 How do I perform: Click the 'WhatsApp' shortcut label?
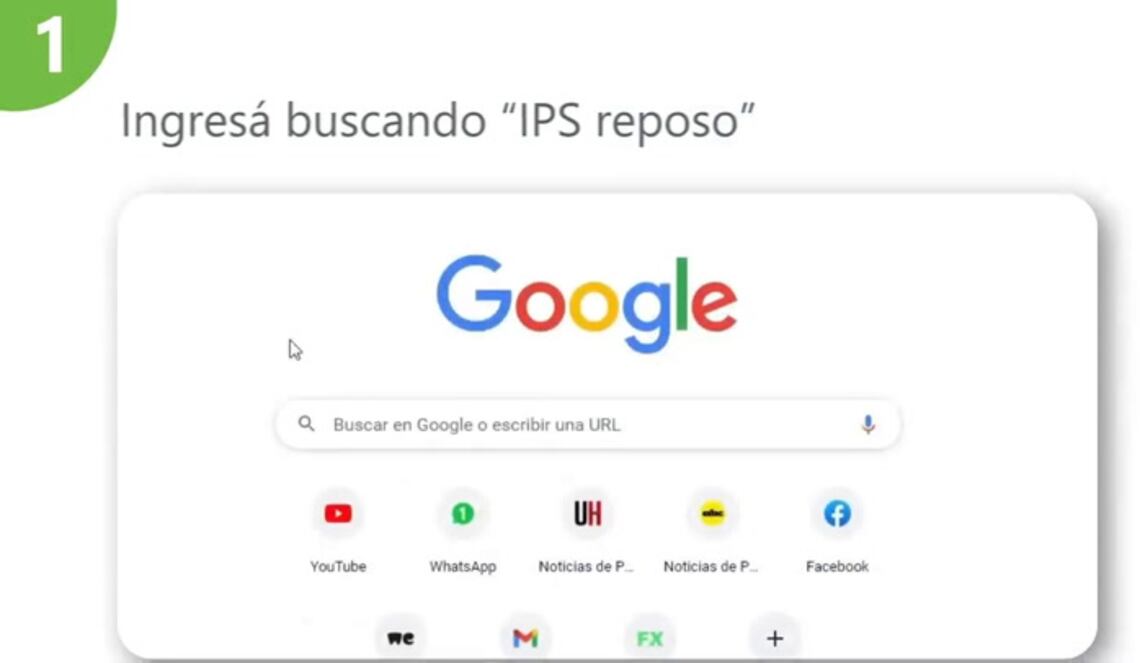[x=463, y=566]
